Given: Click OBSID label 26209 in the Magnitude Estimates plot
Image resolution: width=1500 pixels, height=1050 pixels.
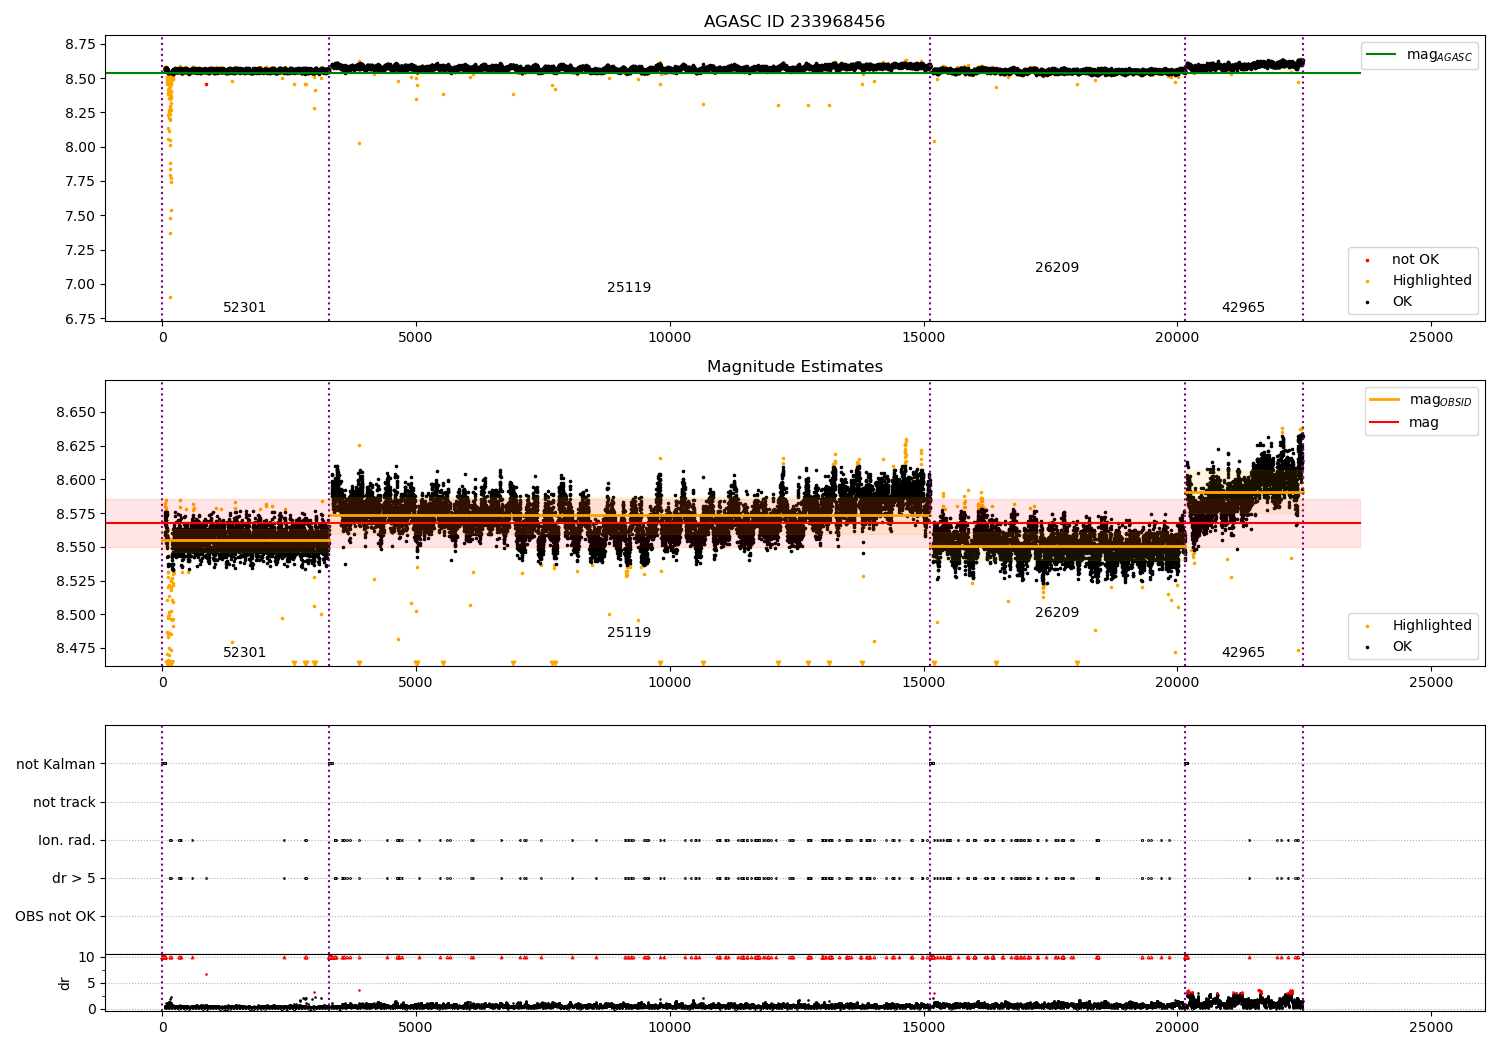Looking at the screenshot, I should point(1057,612).
